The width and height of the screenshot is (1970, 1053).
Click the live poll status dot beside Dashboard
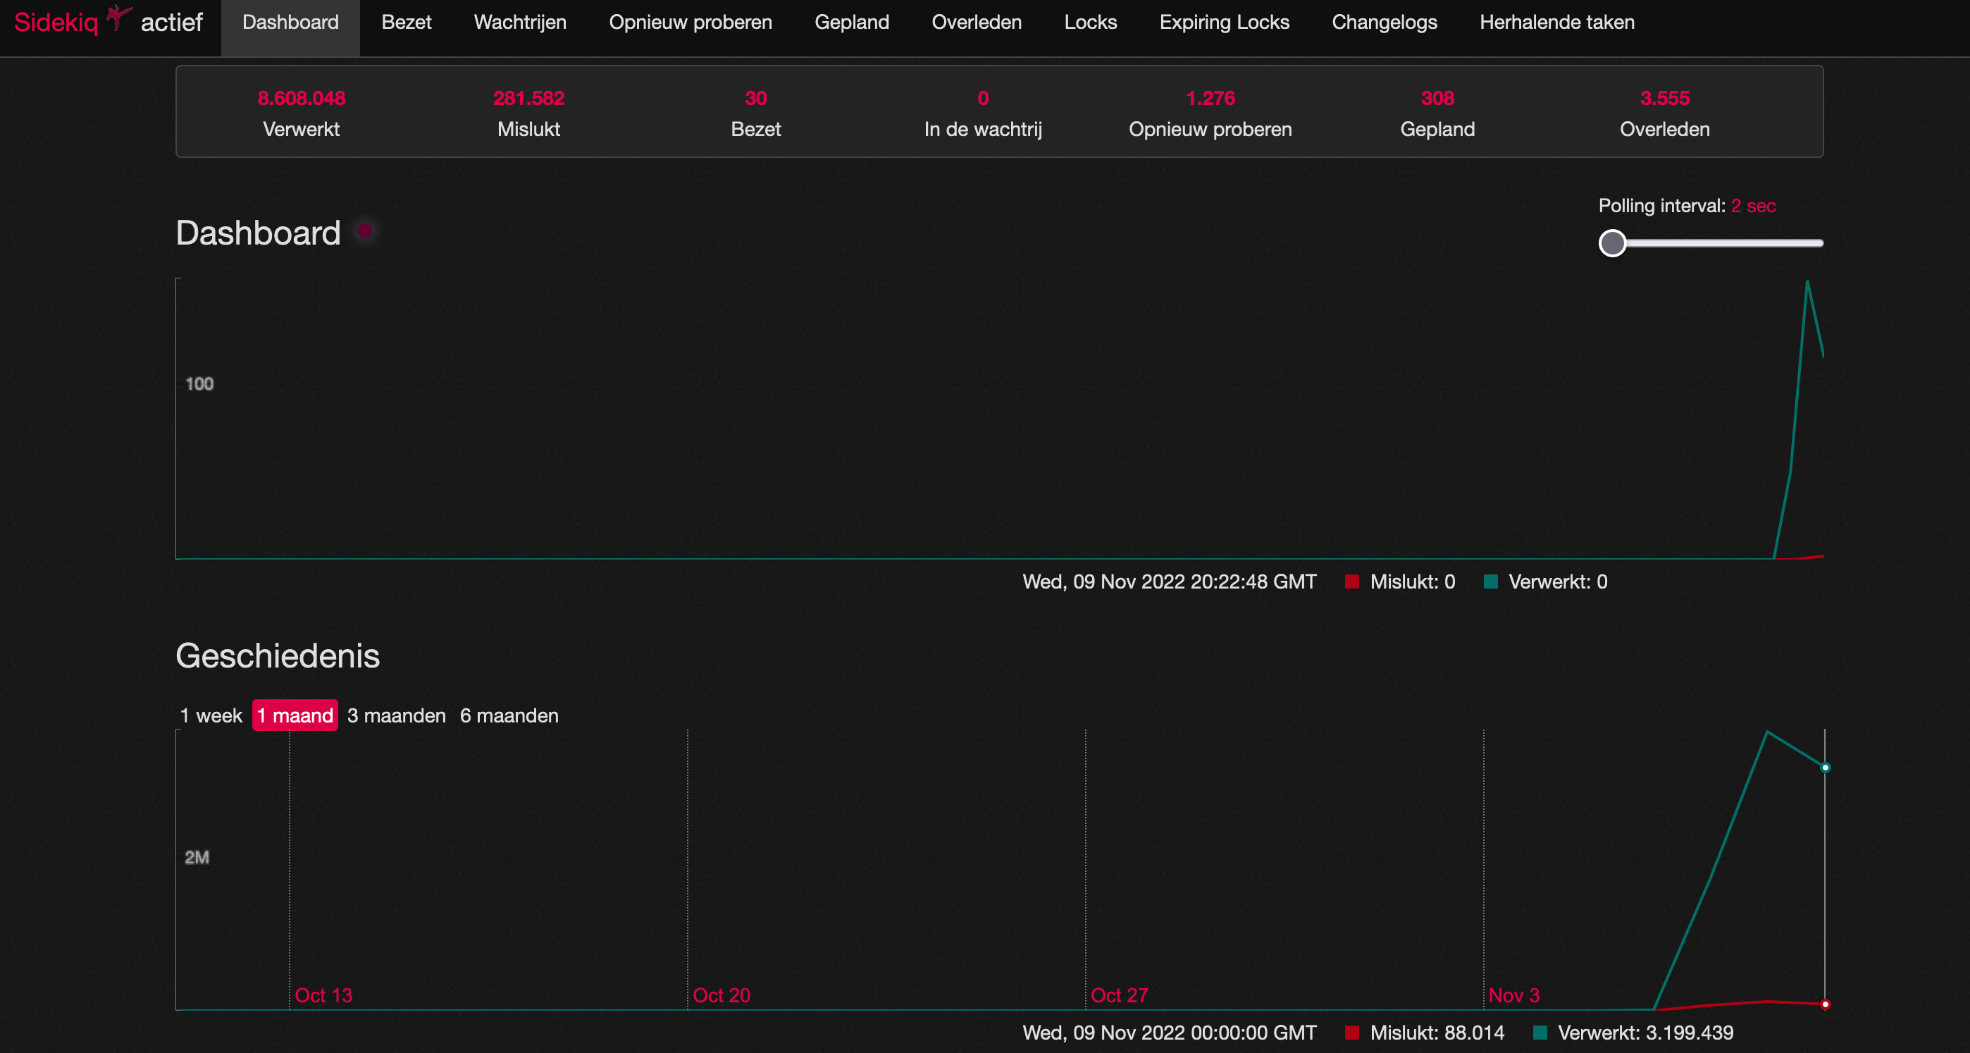[x=365, y=231]
